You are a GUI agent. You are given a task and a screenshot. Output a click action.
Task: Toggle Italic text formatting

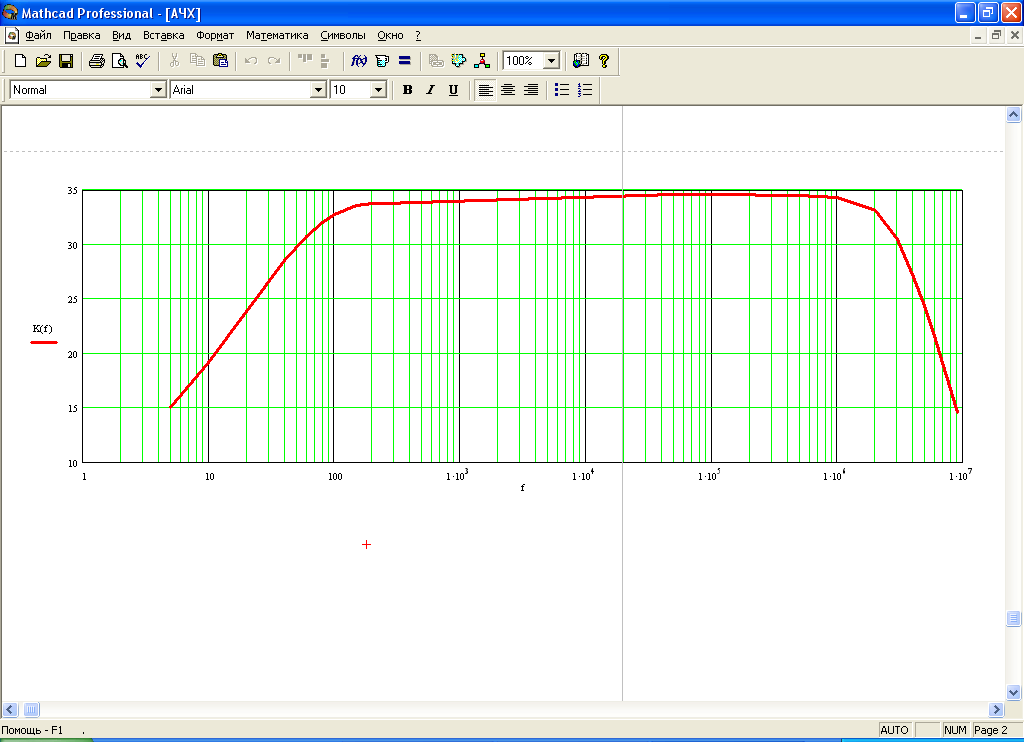(430, 90)
